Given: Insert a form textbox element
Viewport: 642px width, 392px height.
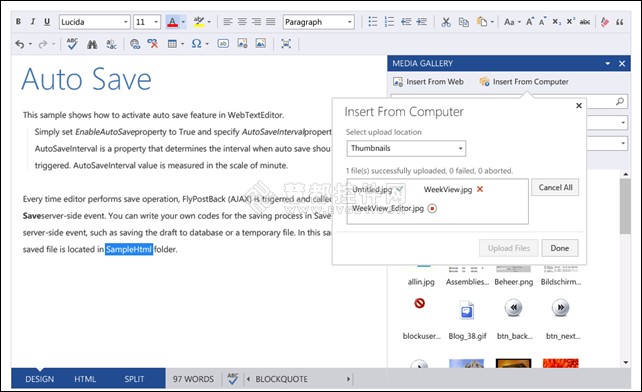Looking at the screenshot, I should tap(223, 43).
